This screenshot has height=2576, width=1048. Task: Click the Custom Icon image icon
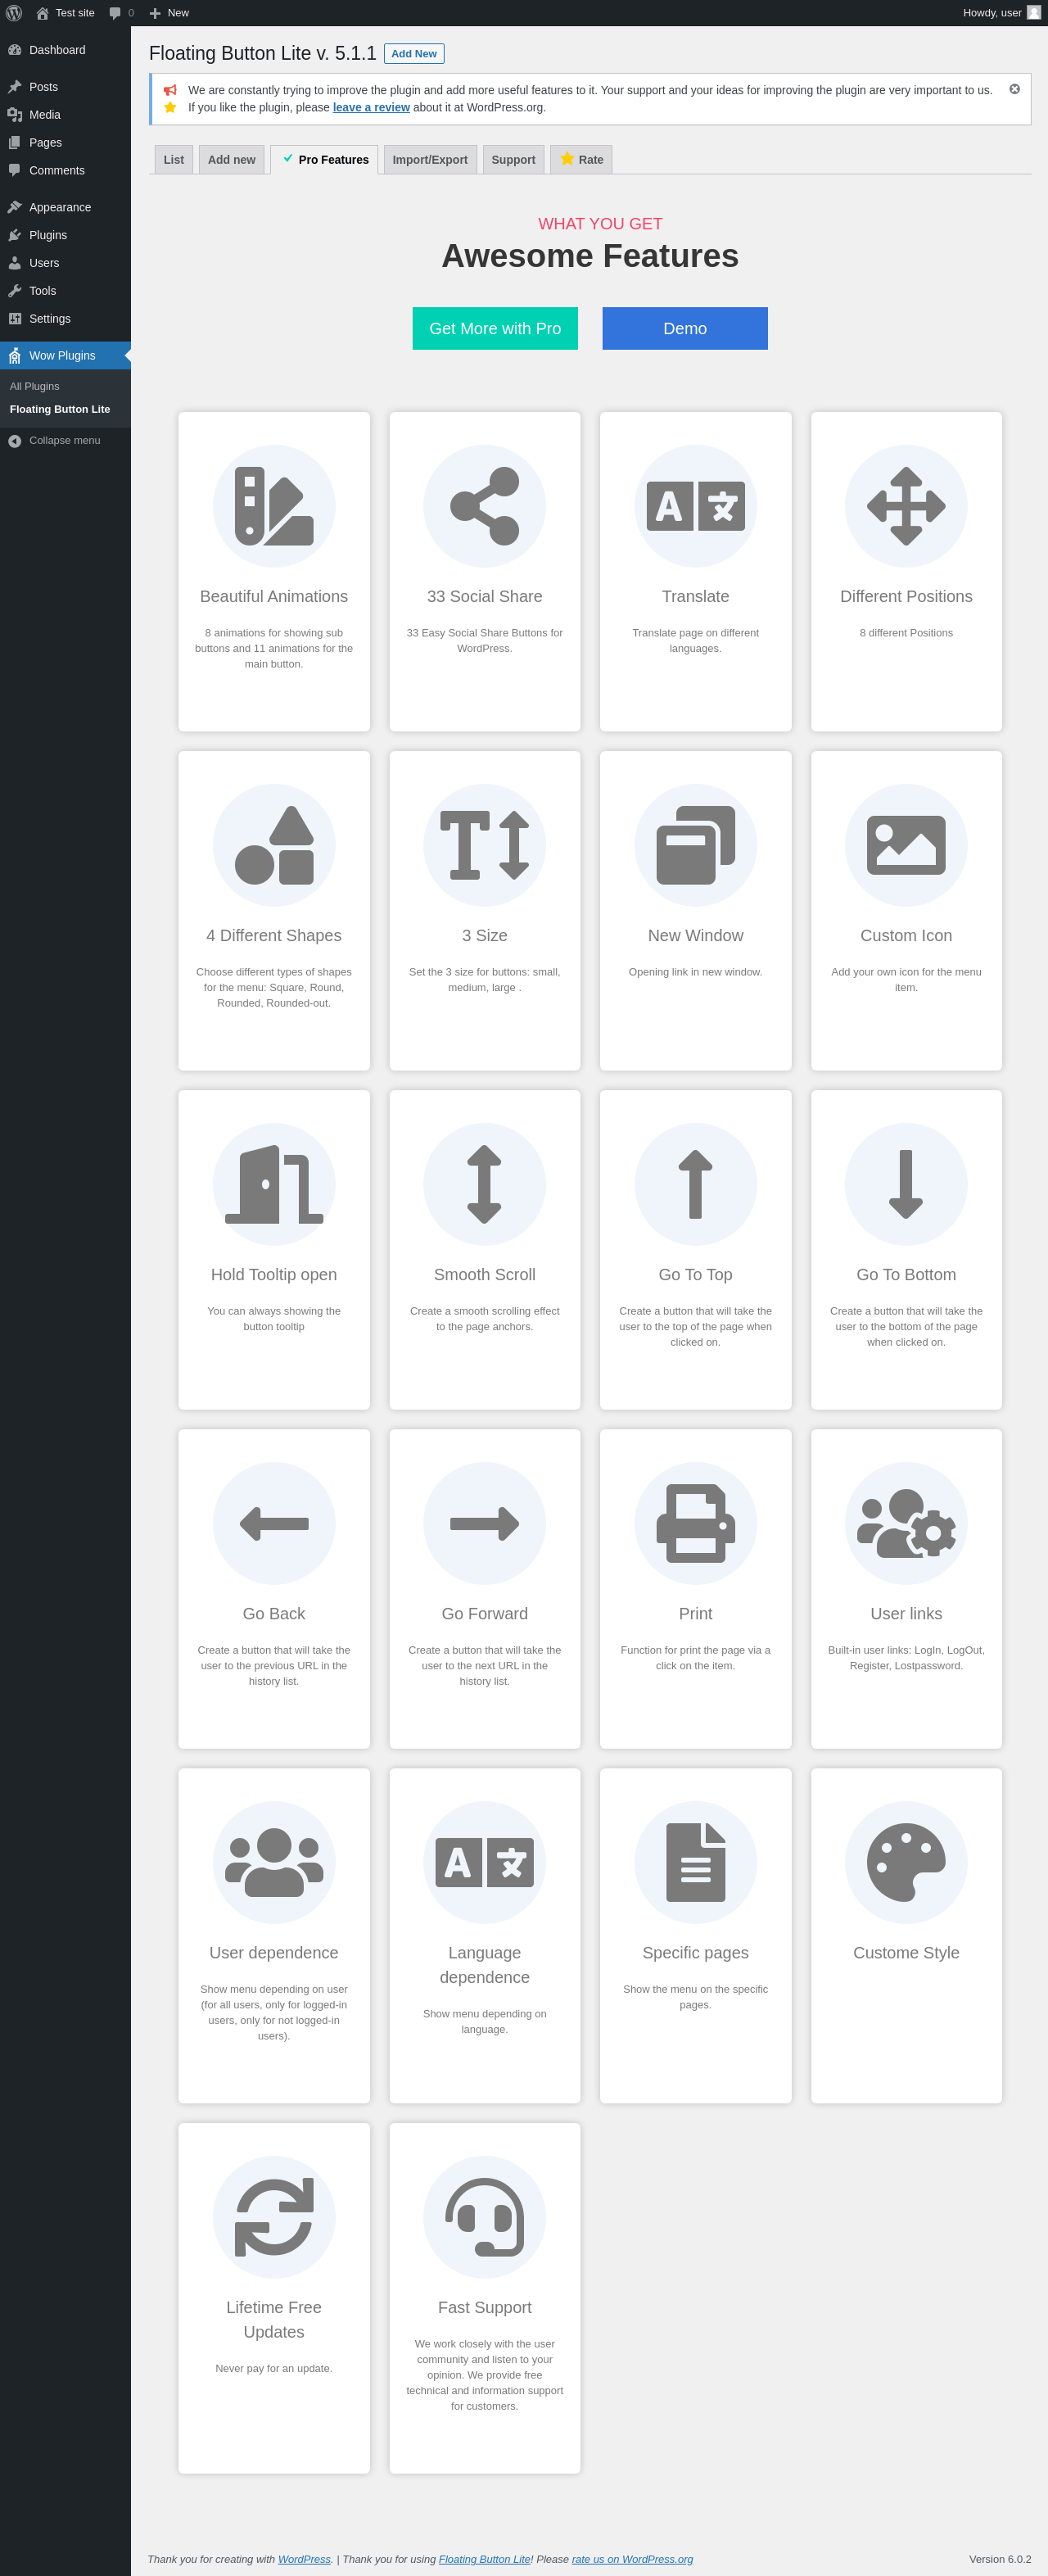[906, 845]
